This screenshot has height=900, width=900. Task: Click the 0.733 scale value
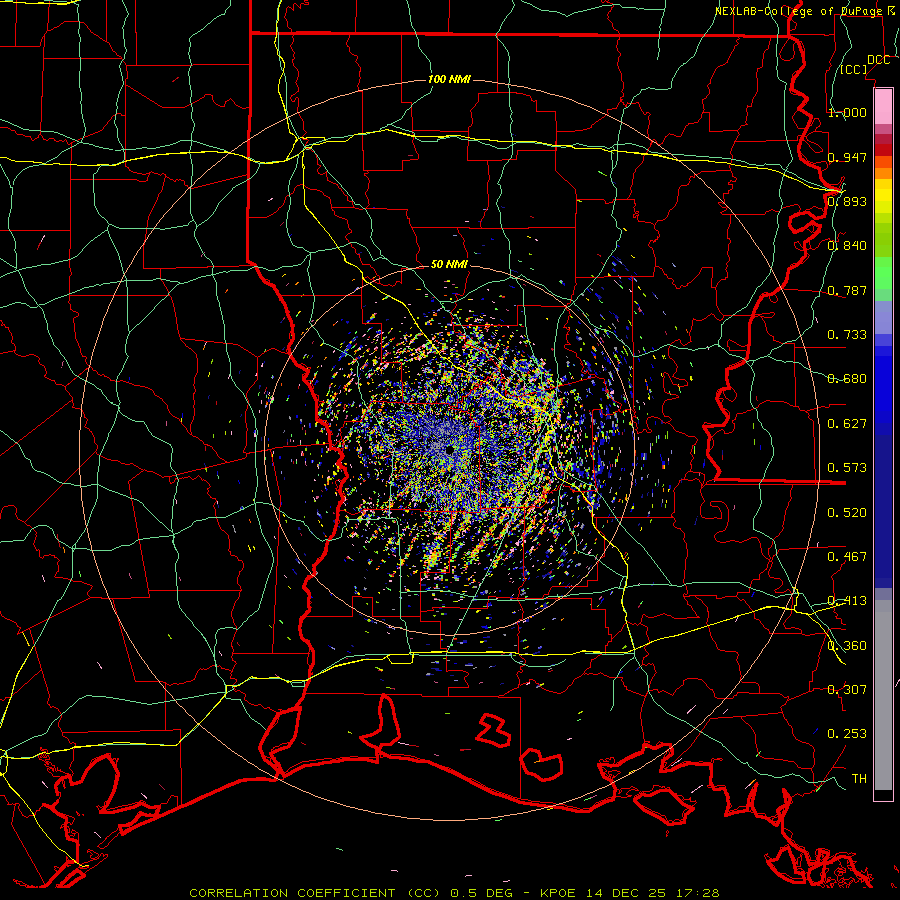click(x=847, y=335)
